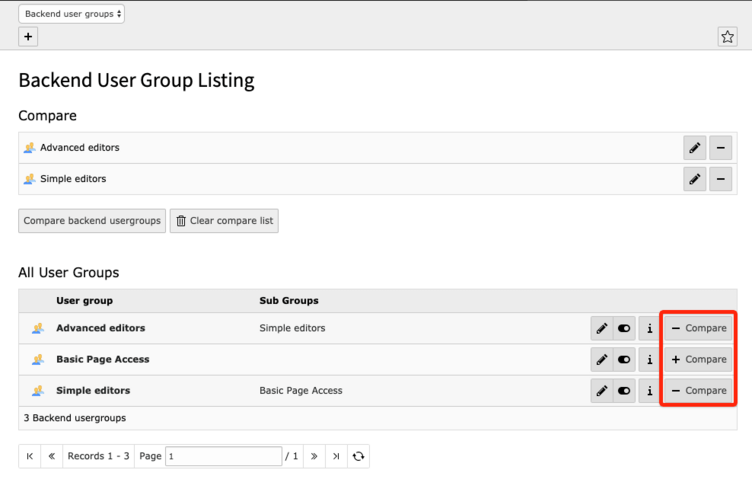The height and width of the screenshot is (489, 752).
Task: Edit Simple editors in the Compare list
Action: (x=694, y=179)
